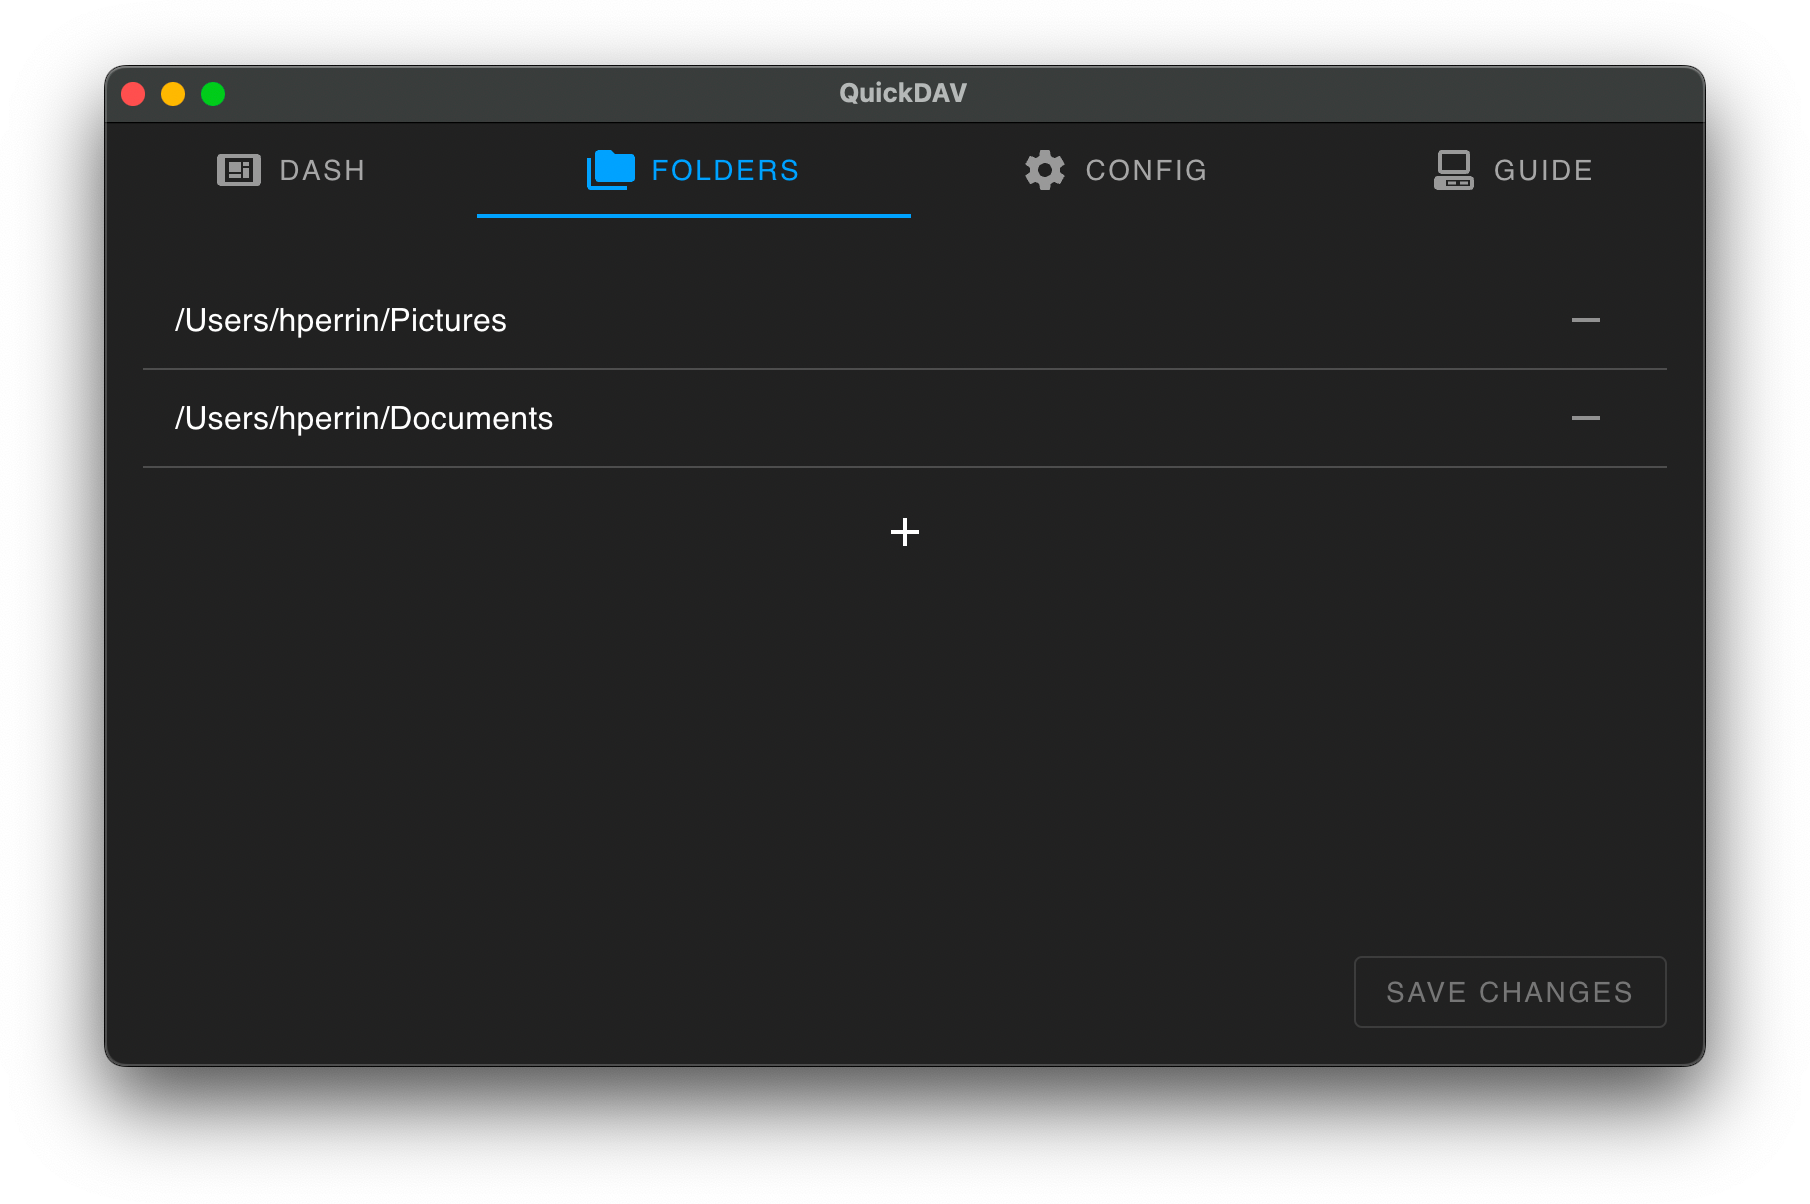Click the SAVE CHANGES button
This screenshot has width=1810, height=1204.
1509,991
